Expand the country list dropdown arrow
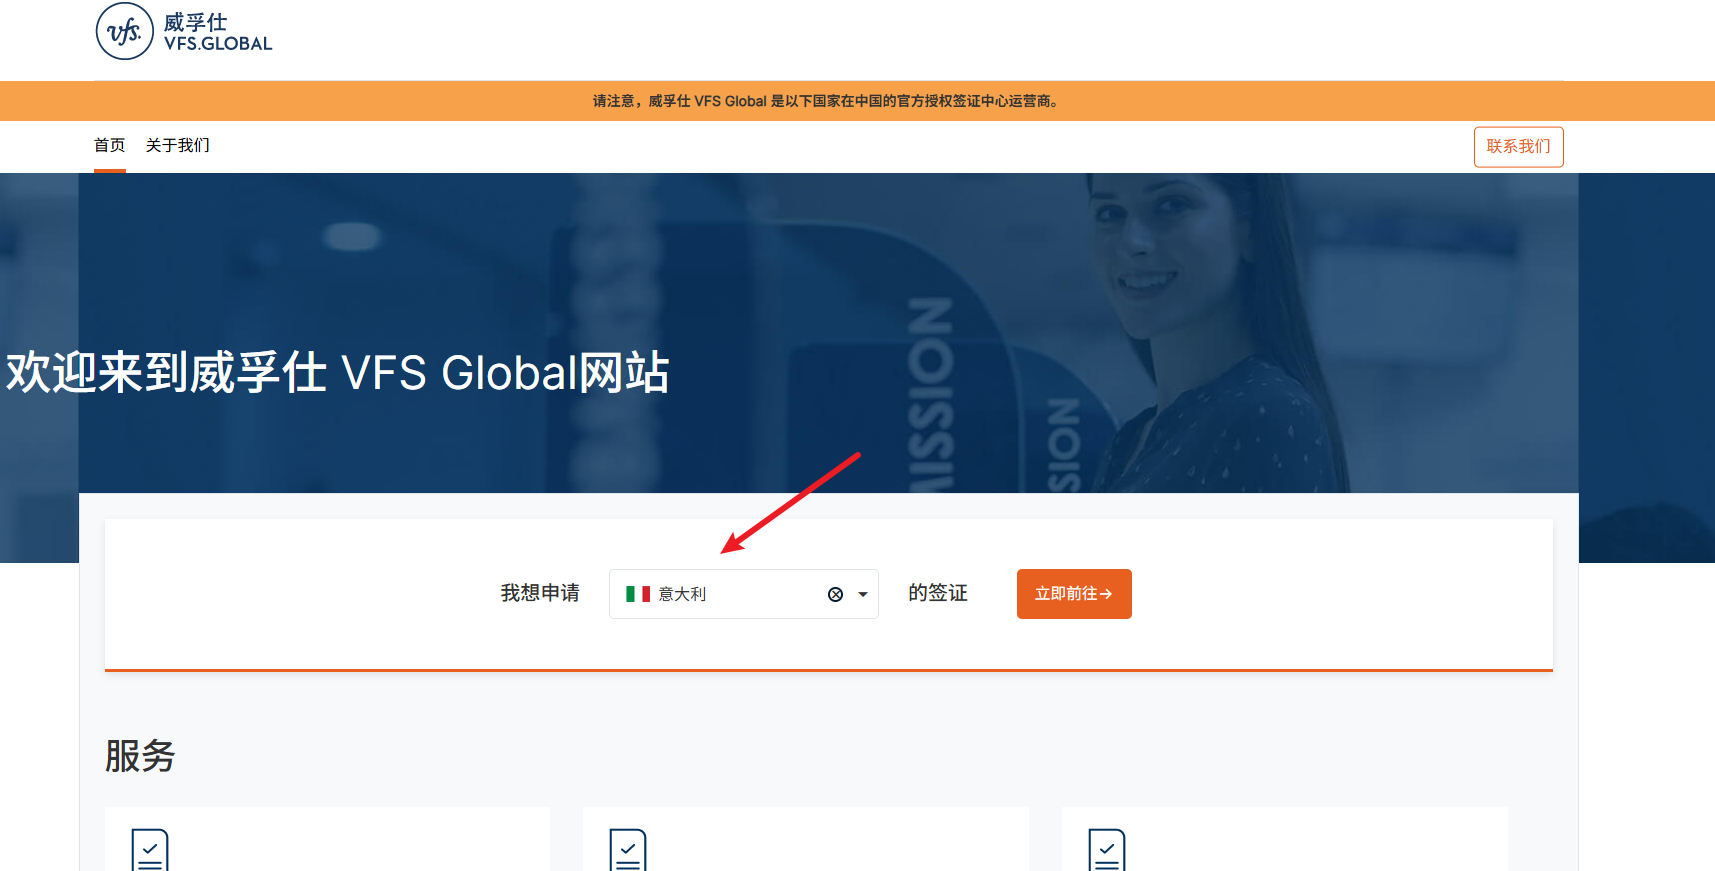This screenshot has height=871, width=1715. pos(863,594)
